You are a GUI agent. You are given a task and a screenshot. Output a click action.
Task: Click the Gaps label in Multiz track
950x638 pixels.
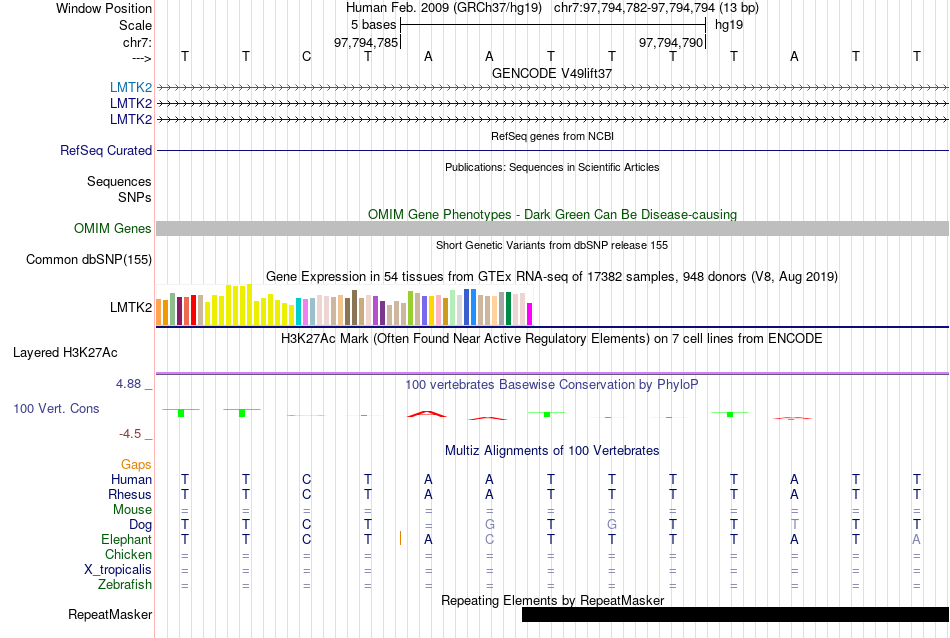[136, 464]
